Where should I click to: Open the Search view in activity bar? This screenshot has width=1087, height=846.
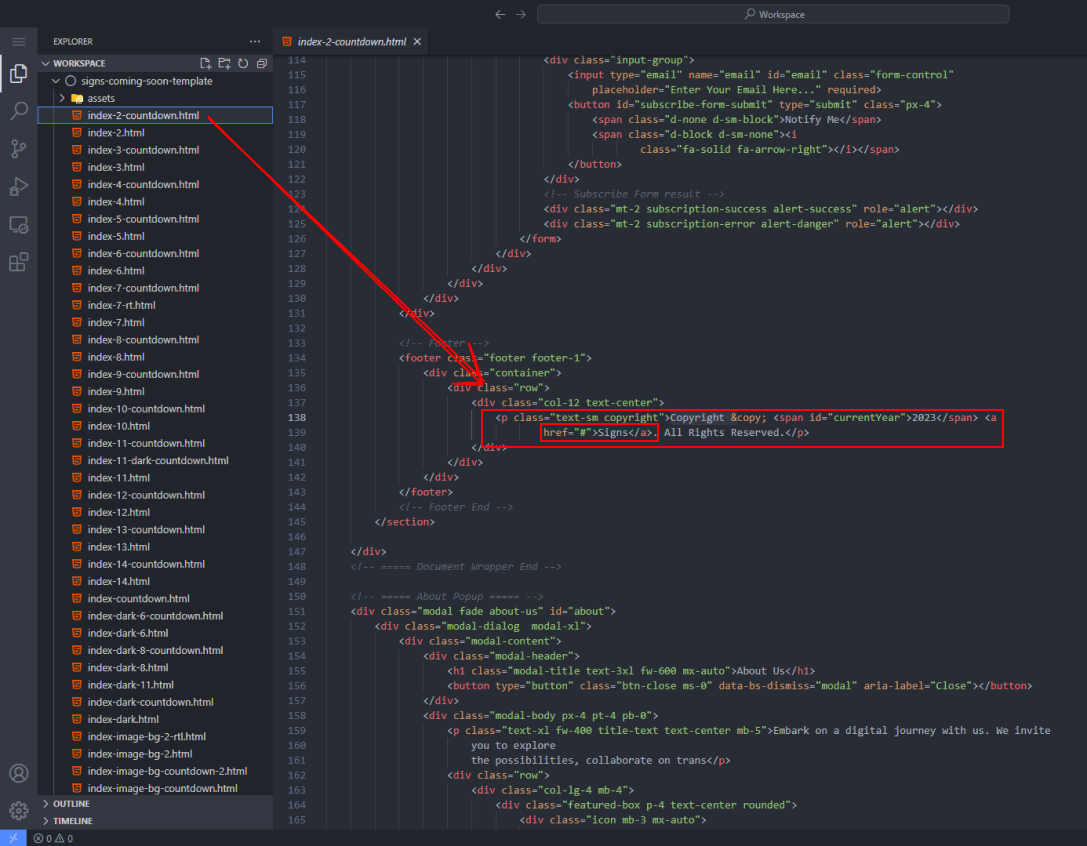coord(18,111)
